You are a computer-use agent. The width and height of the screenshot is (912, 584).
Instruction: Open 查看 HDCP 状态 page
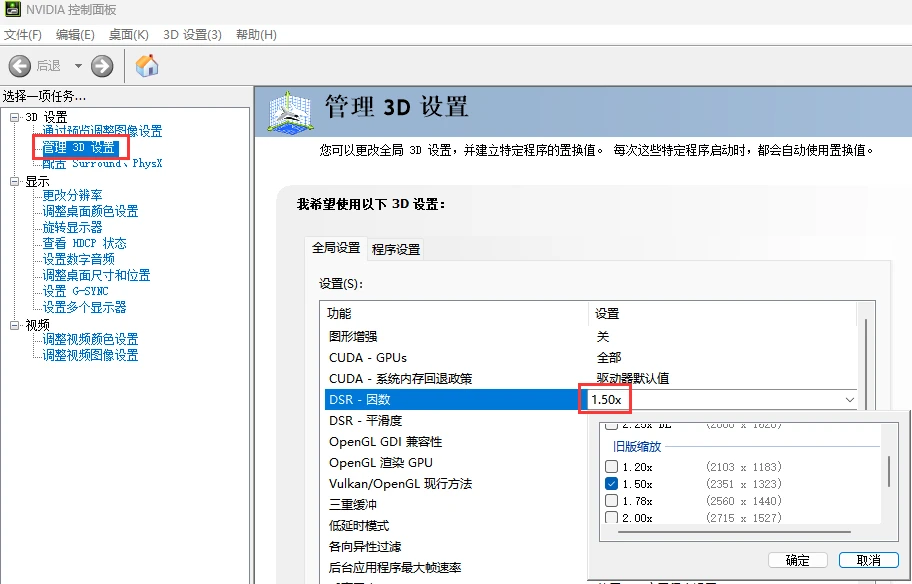coord(84,243)
